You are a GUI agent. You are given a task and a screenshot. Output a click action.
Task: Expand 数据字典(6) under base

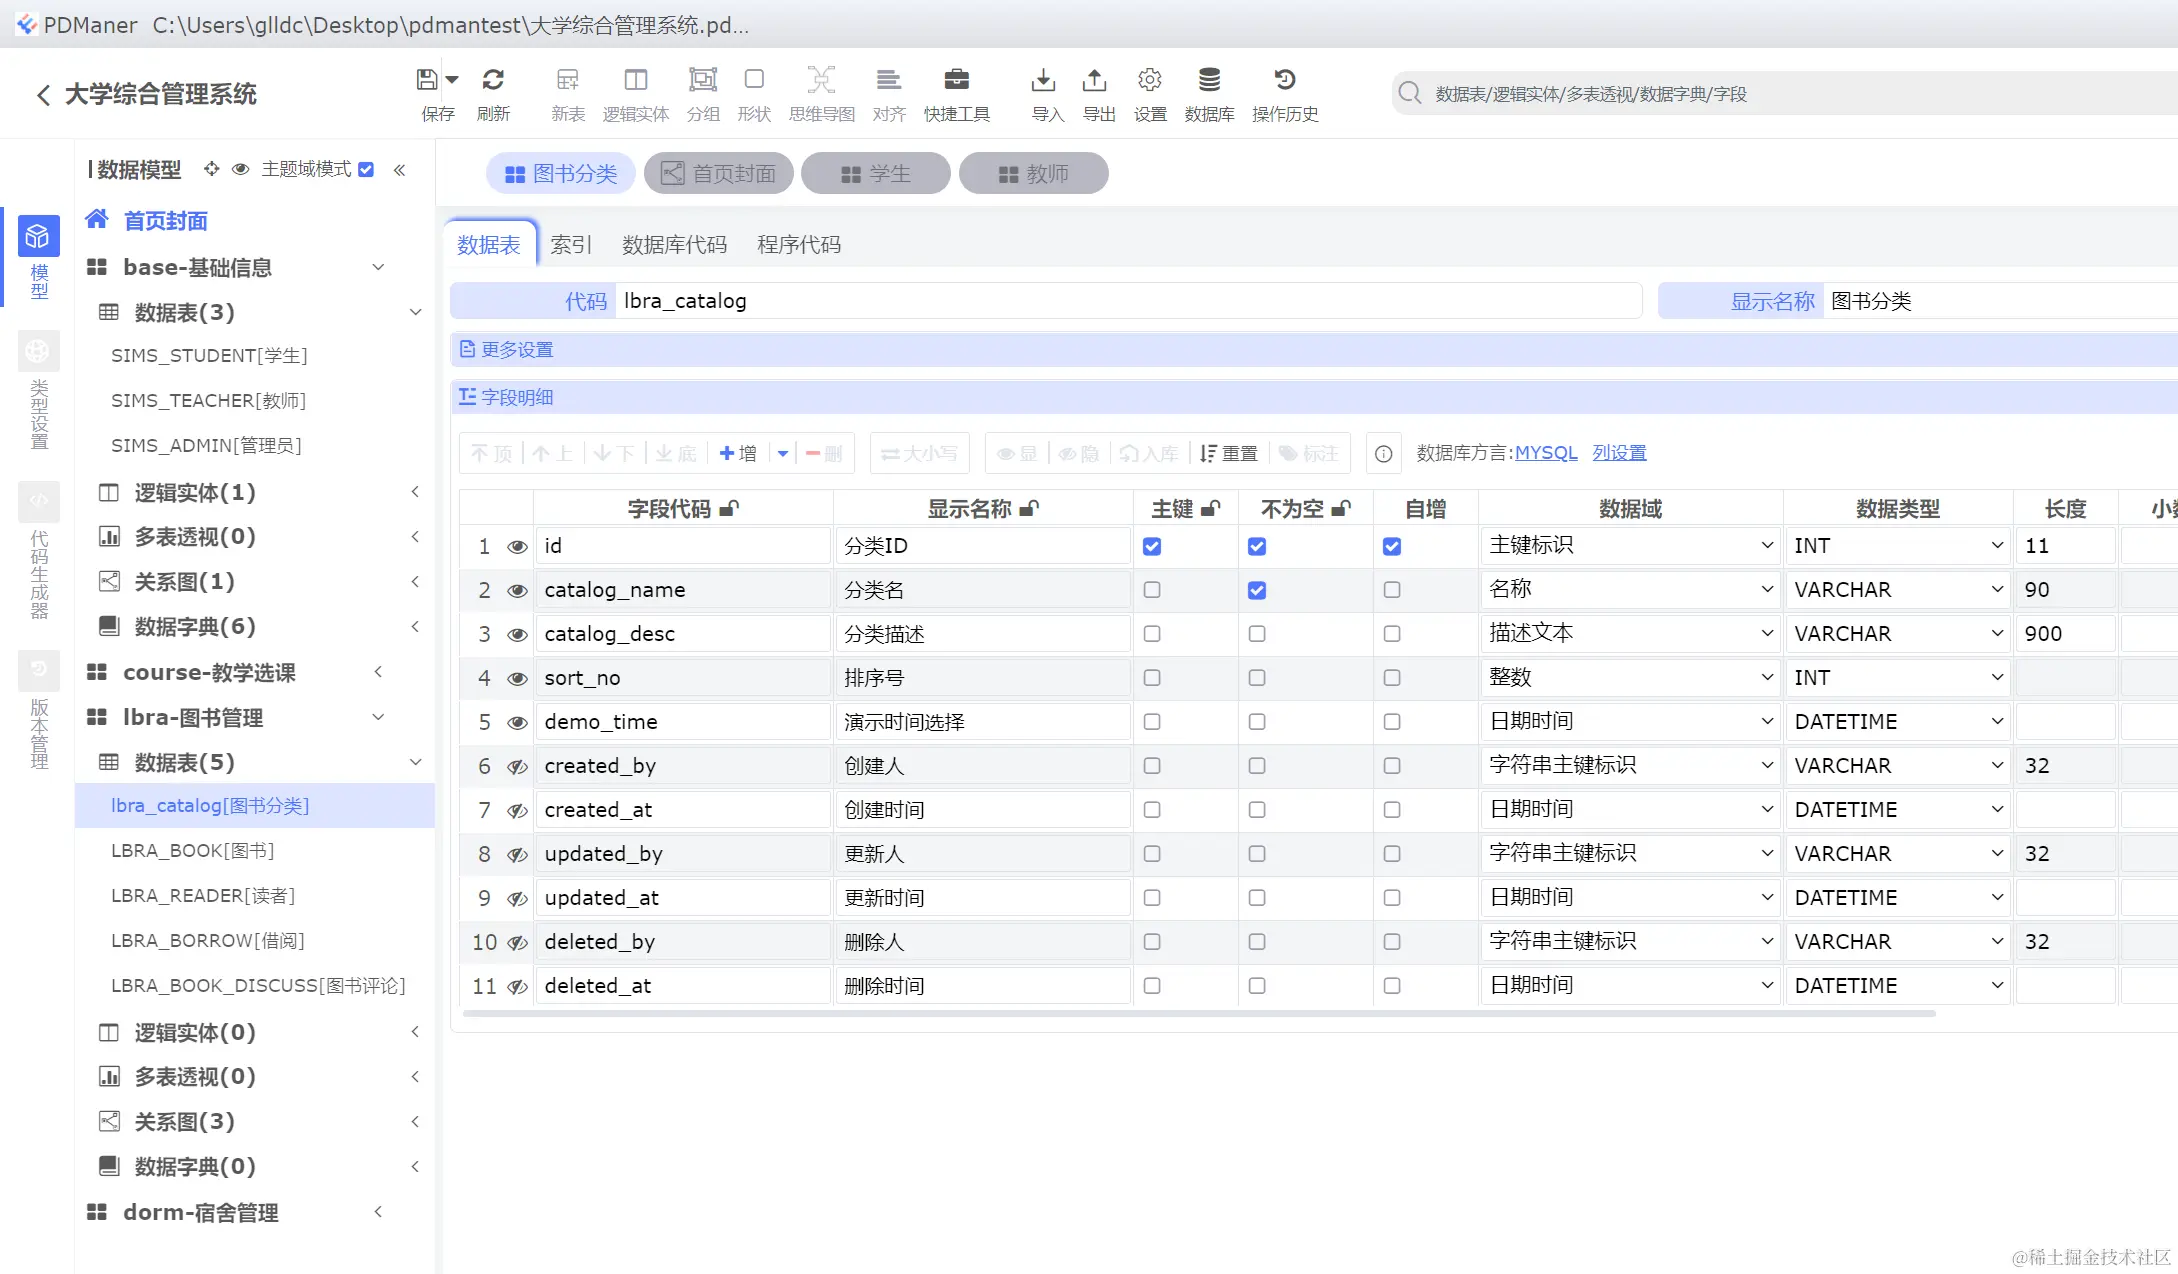coord(415,627)
